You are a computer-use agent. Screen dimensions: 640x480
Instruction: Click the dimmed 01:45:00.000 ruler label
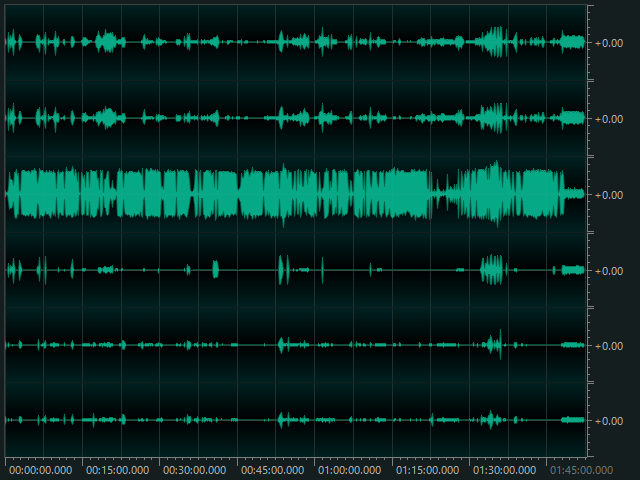pyautogui.click(x=581, y=471)
